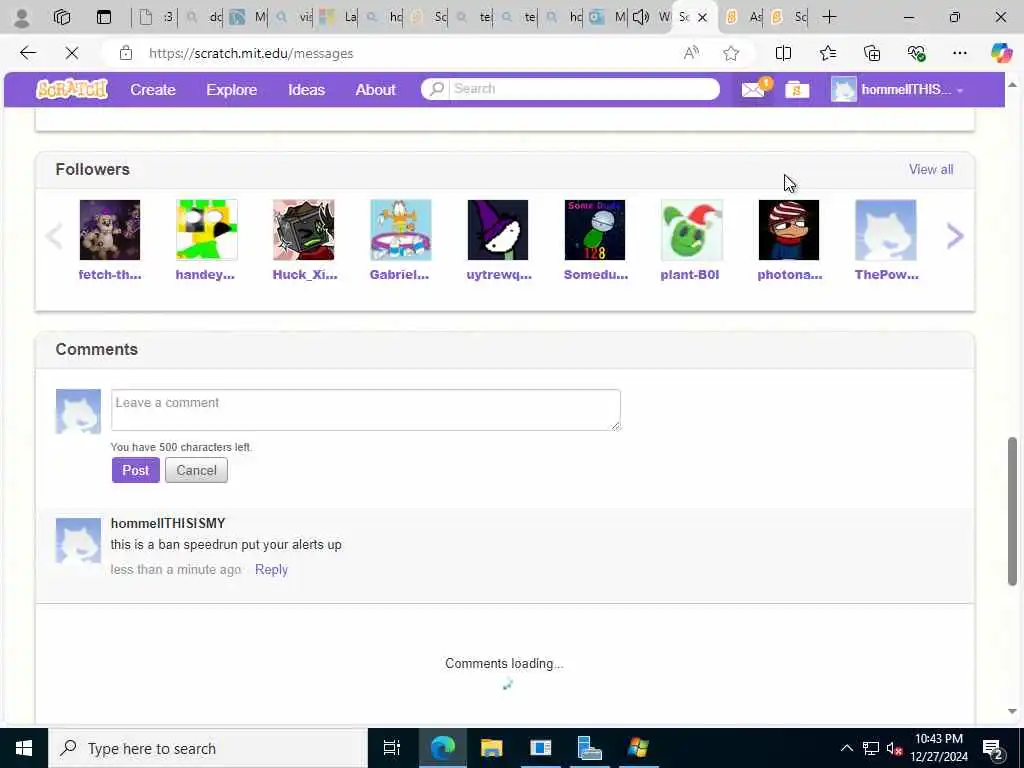
Task: Show previous followers with left arrow
Action: pyautogui.click(x=54, y=236)
